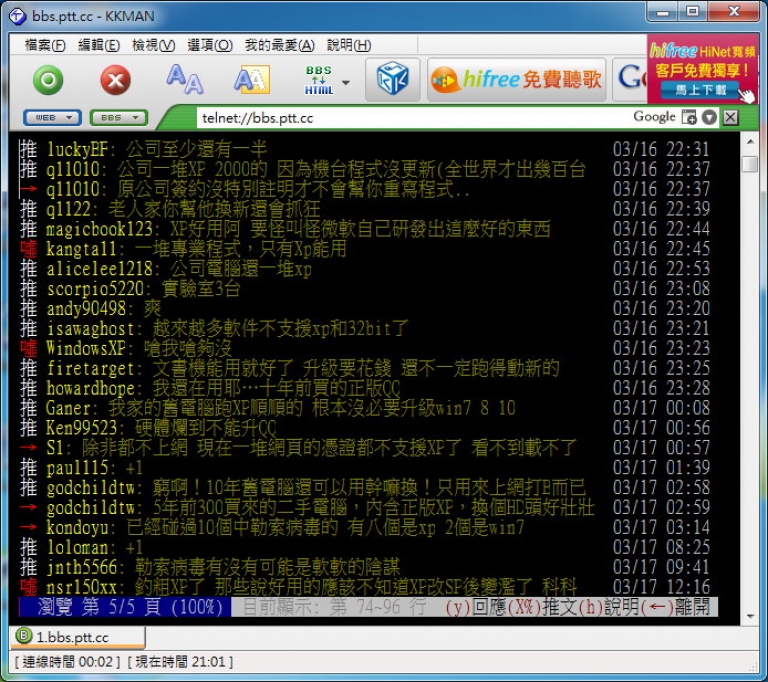This screenshot has height=682, width=768.
Task: Click the q1122 comment line
Action: (364, 209)
